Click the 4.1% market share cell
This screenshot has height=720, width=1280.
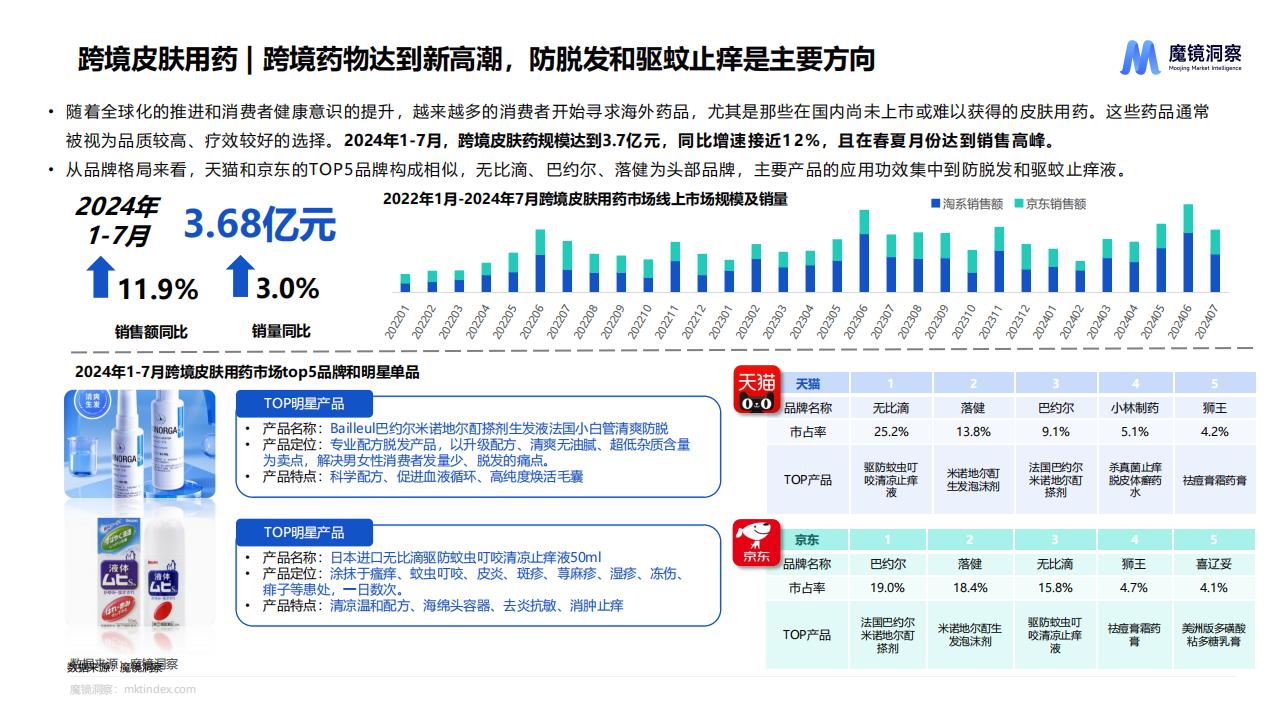coord(1212,588)
